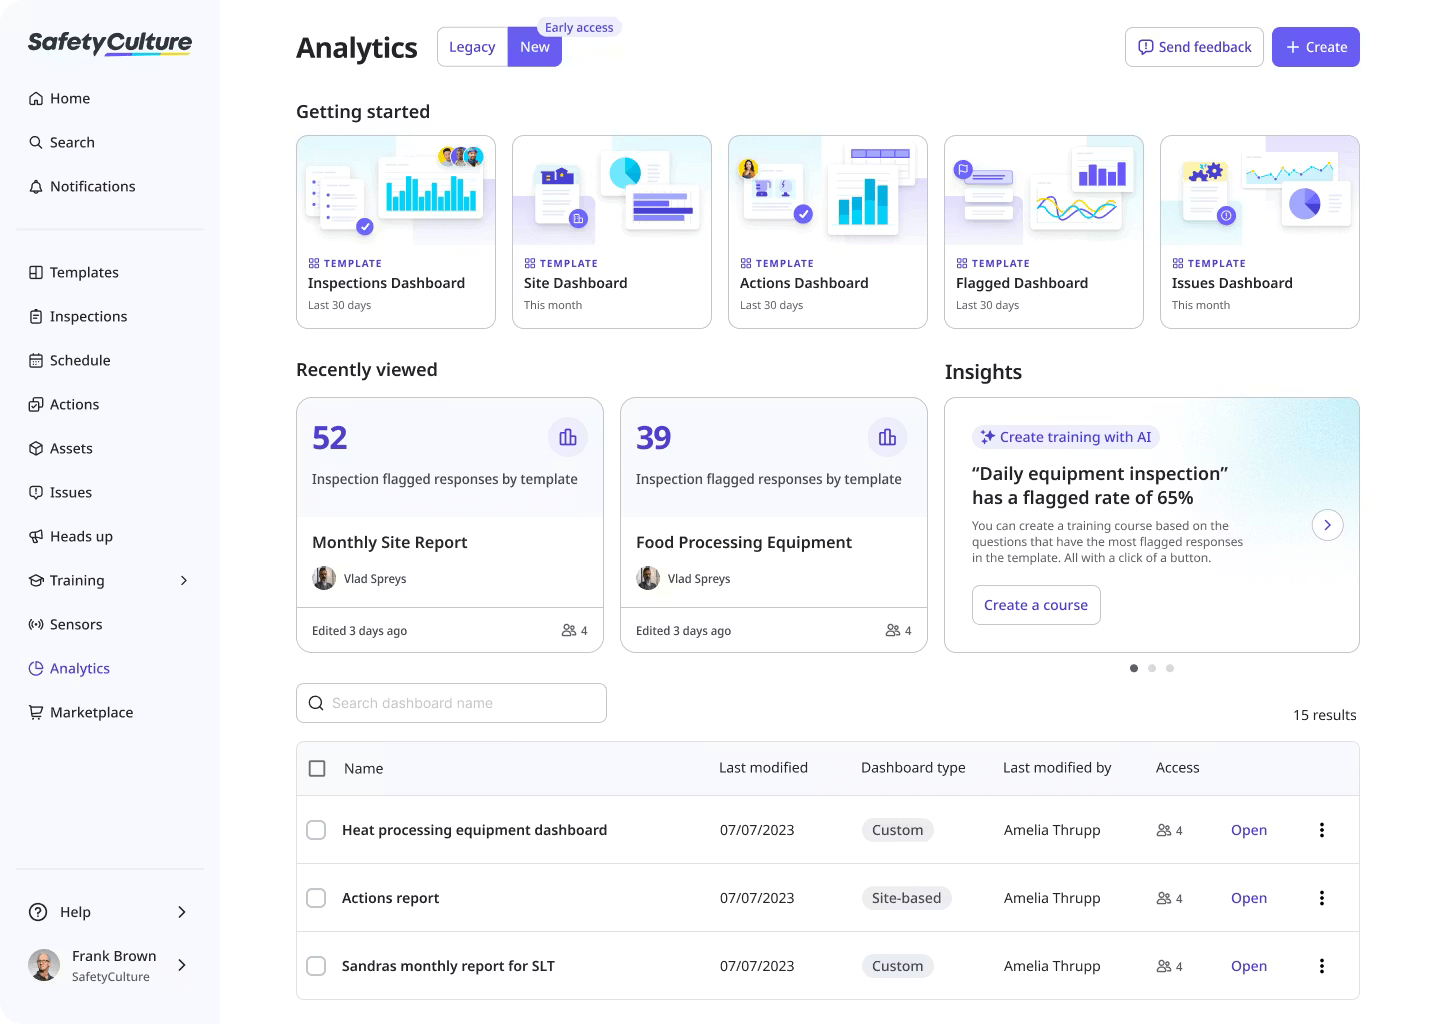Select the Sandras monthly report checkbox
This screenshot has width=1440, height=1024.
(x=316, y=966)
